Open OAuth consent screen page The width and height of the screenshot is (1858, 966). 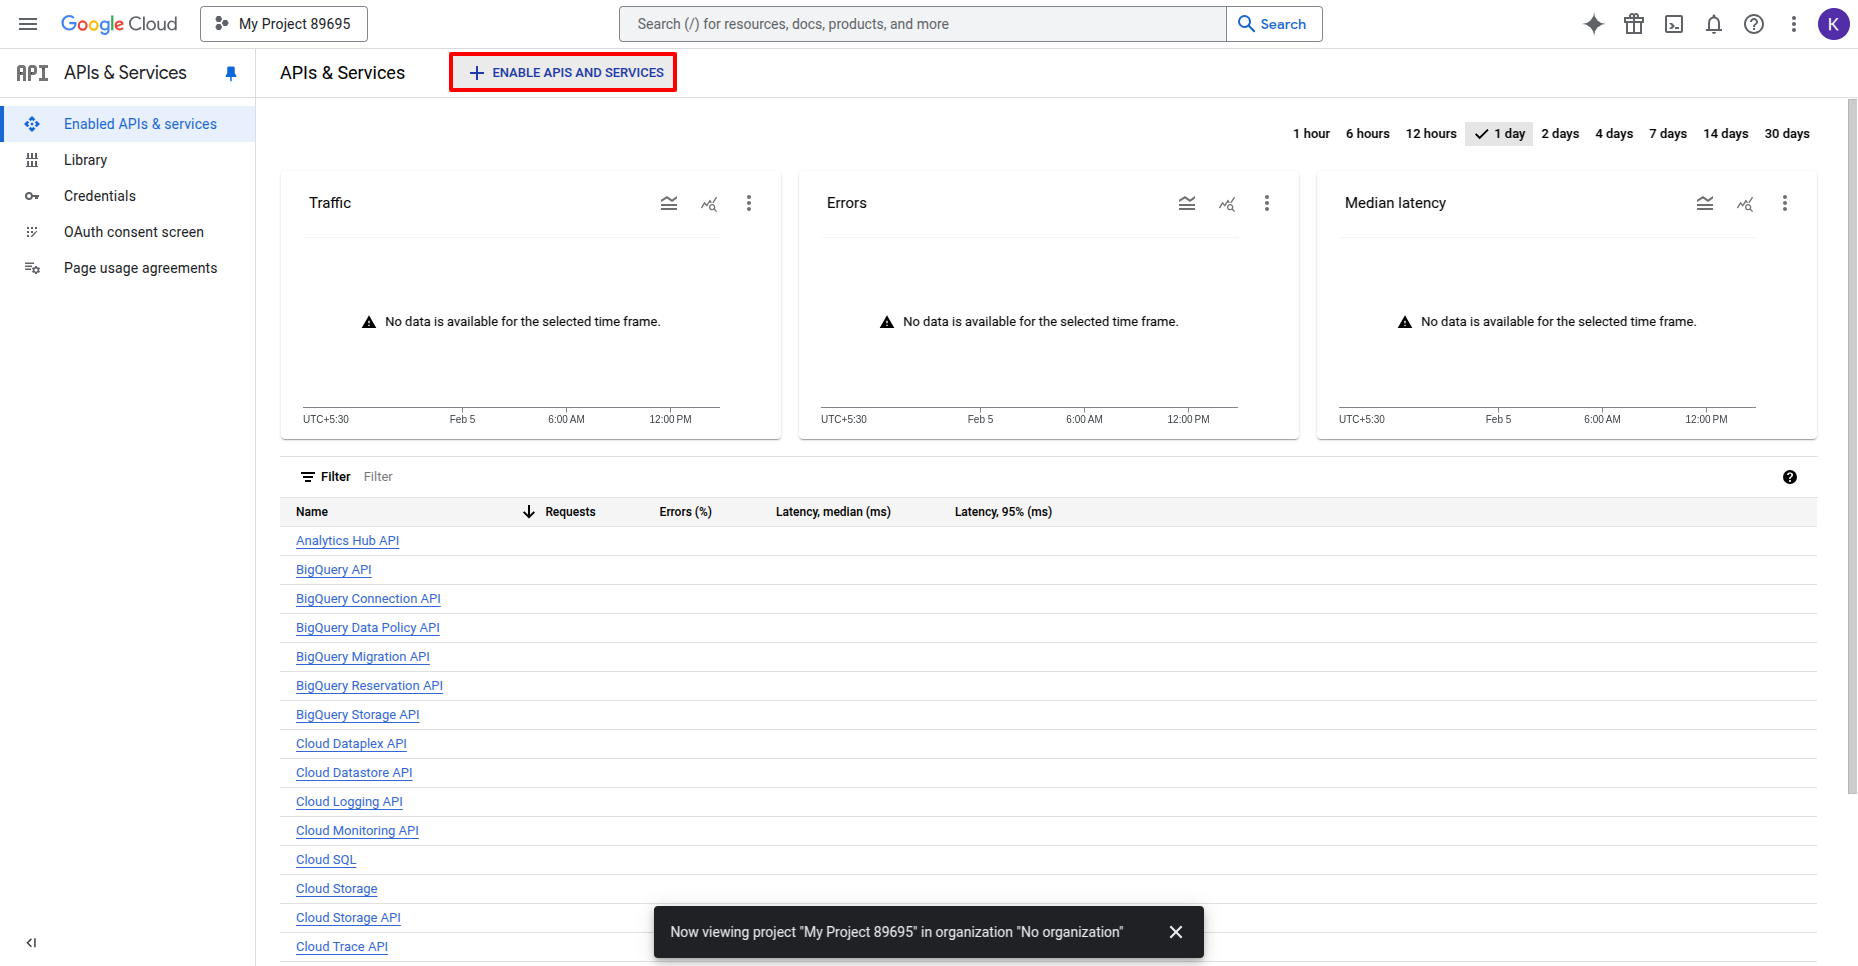127,232
